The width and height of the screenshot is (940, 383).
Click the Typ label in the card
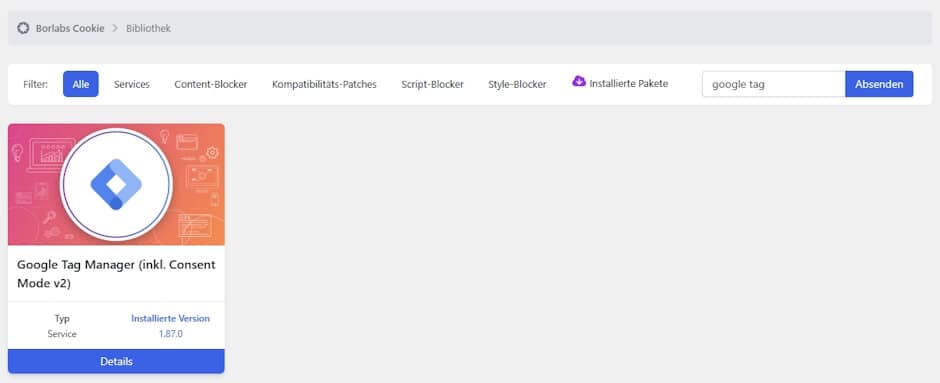coord(62,318)
